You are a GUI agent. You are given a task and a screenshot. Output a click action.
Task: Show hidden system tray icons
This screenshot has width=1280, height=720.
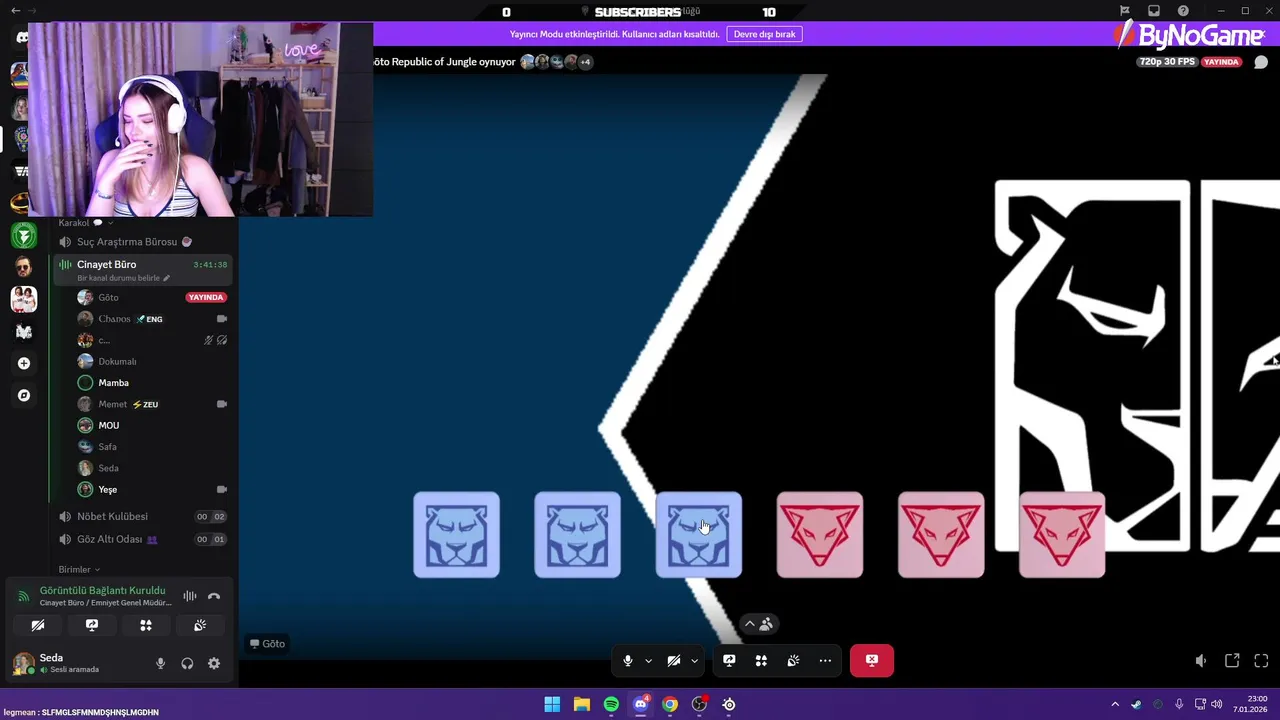tap(1115, 704)
